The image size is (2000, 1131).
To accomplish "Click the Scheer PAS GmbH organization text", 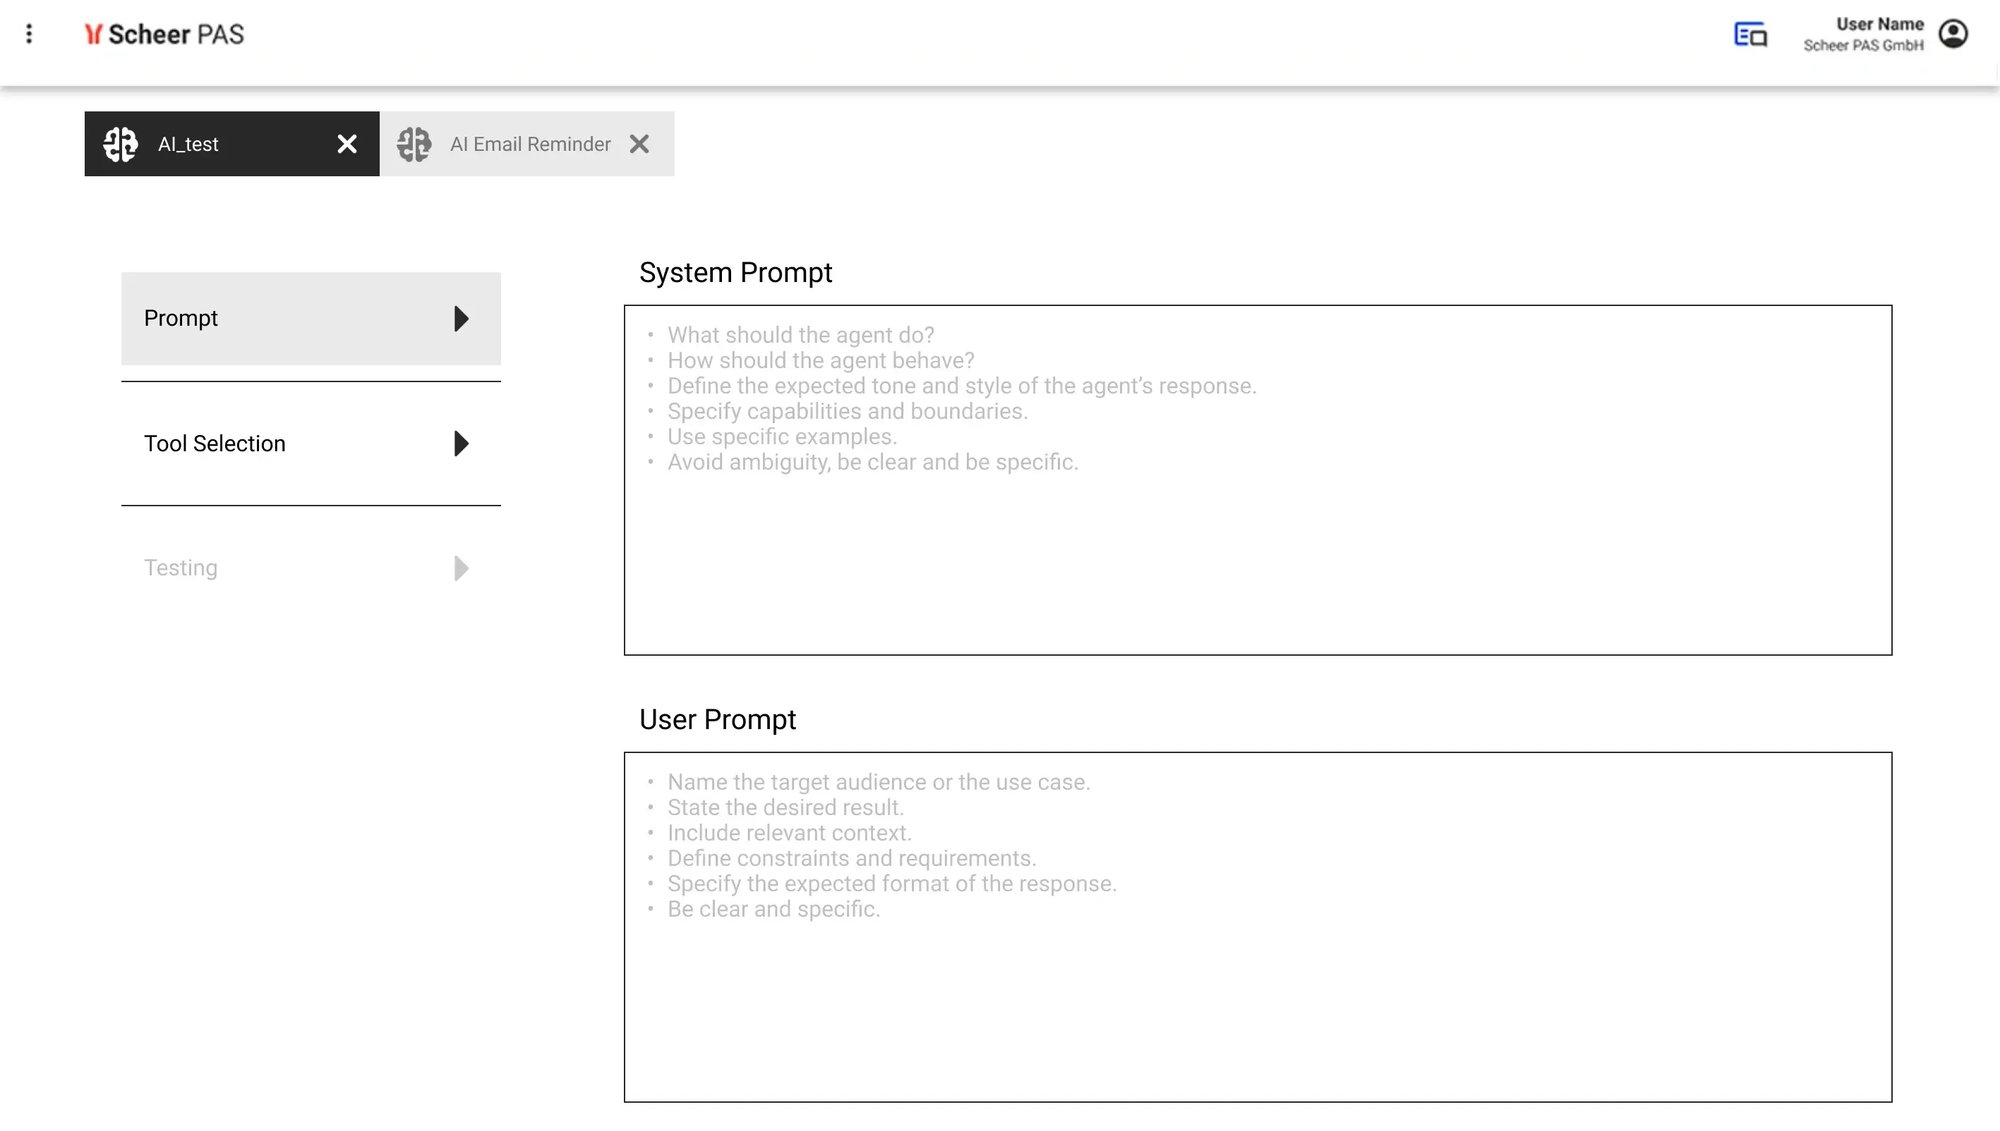I will pyautogui.click(x=1863, y=46).
